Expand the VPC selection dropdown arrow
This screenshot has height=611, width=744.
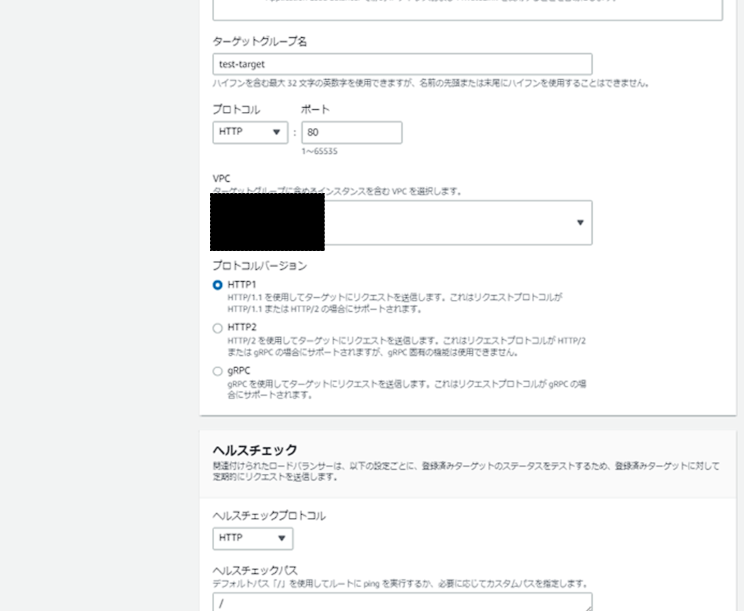coord(580,223)
